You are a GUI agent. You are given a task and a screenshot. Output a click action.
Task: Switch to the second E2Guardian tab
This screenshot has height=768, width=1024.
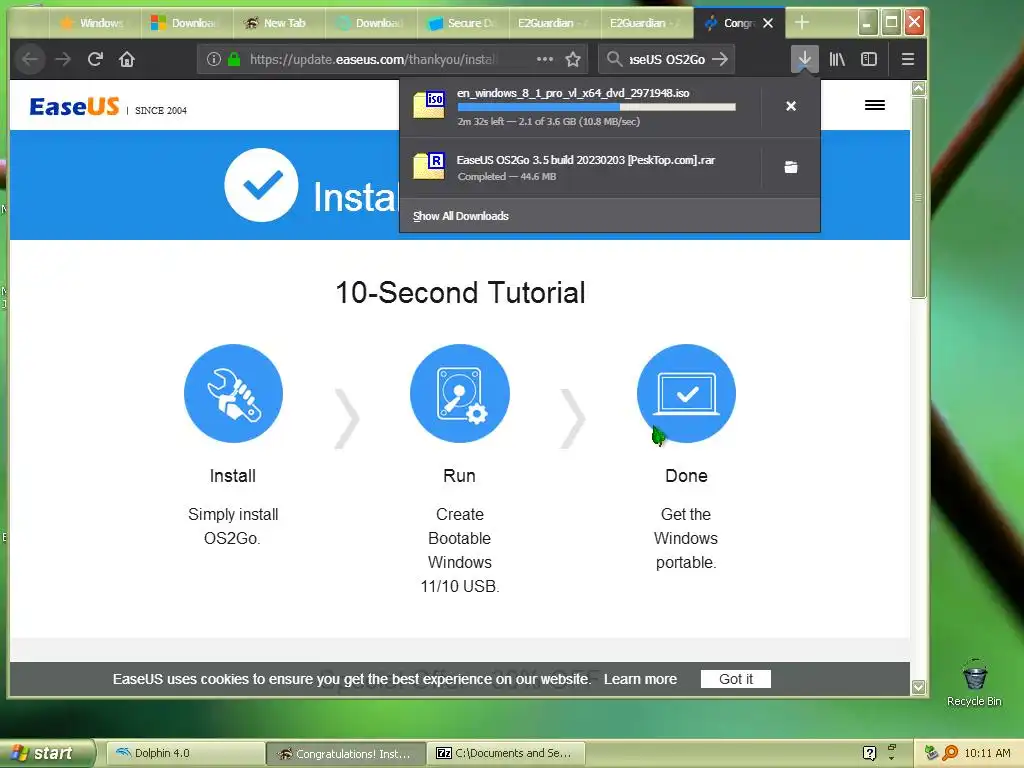coord(646,24)
